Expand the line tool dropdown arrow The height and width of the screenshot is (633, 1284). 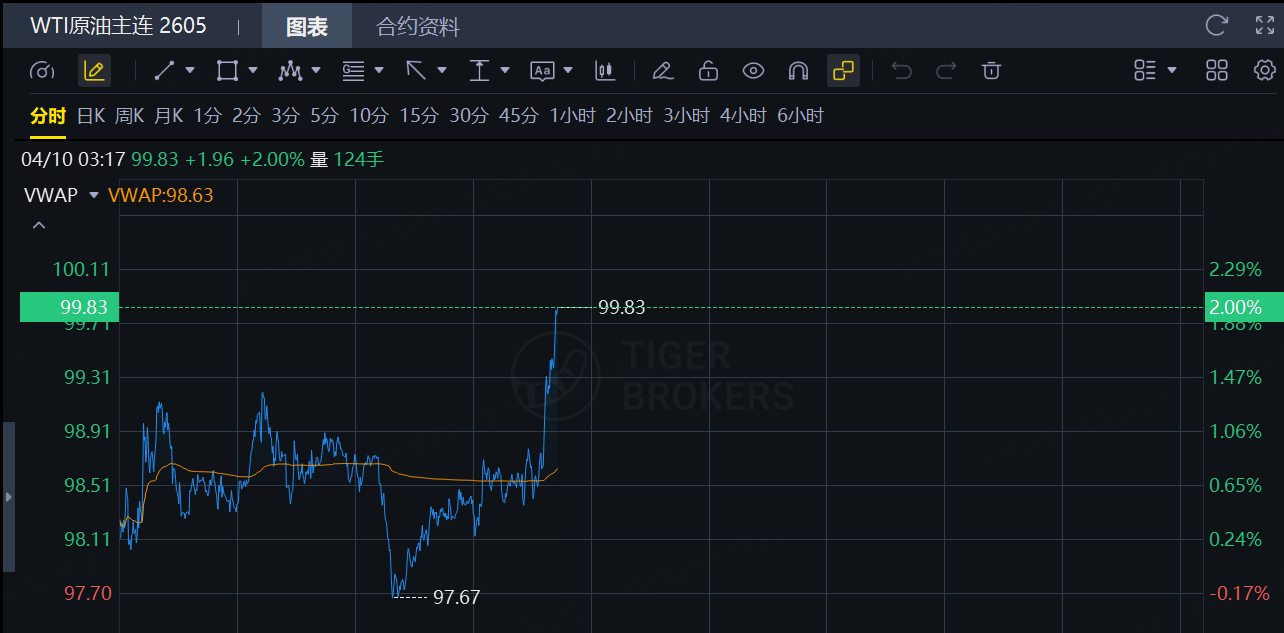[190, 71]
